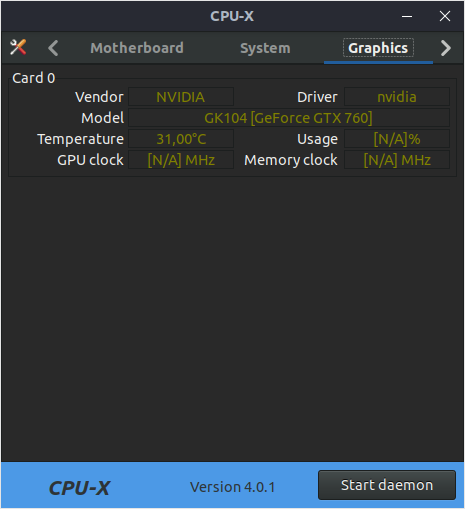Click the Card 0 frame label

coord(34,78)
